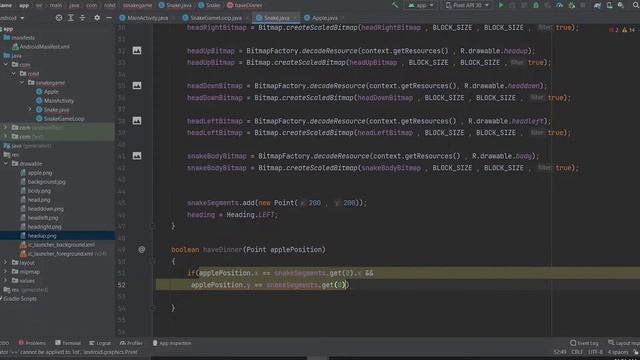Hide the Project panel with minus icon
This screenshot has height=360, width=640.
coord(109,18)
